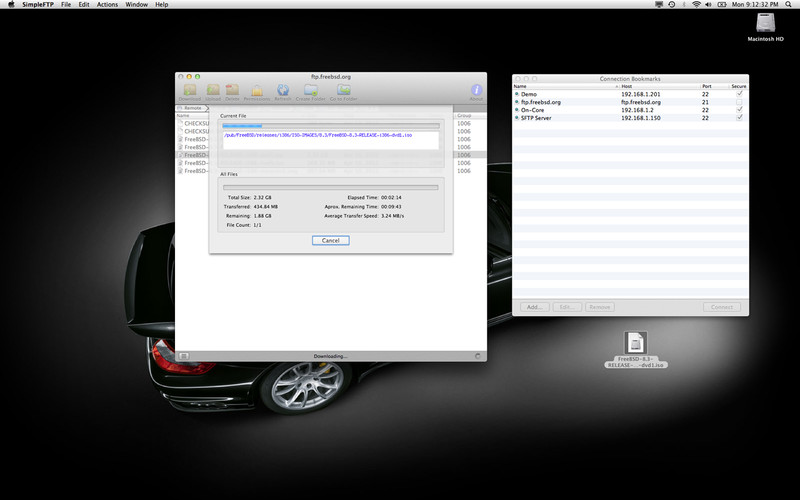Click the Current File progress bar
The width and height of the screenshot is (800, 500).
(330, 126)
